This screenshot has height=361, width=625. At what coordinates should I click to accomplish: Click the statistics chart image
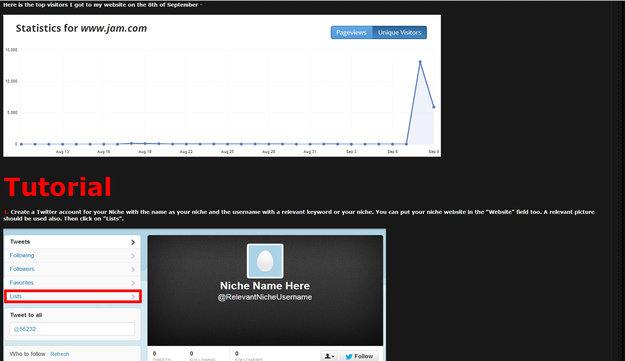coord(222,86)
